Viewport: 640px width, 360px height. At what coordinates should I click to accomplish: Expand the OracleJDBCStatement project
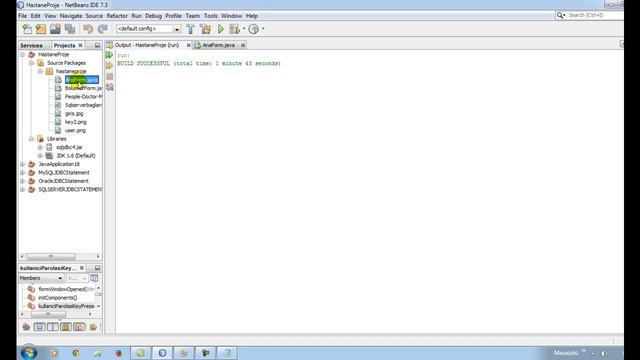tap(23, 181)
